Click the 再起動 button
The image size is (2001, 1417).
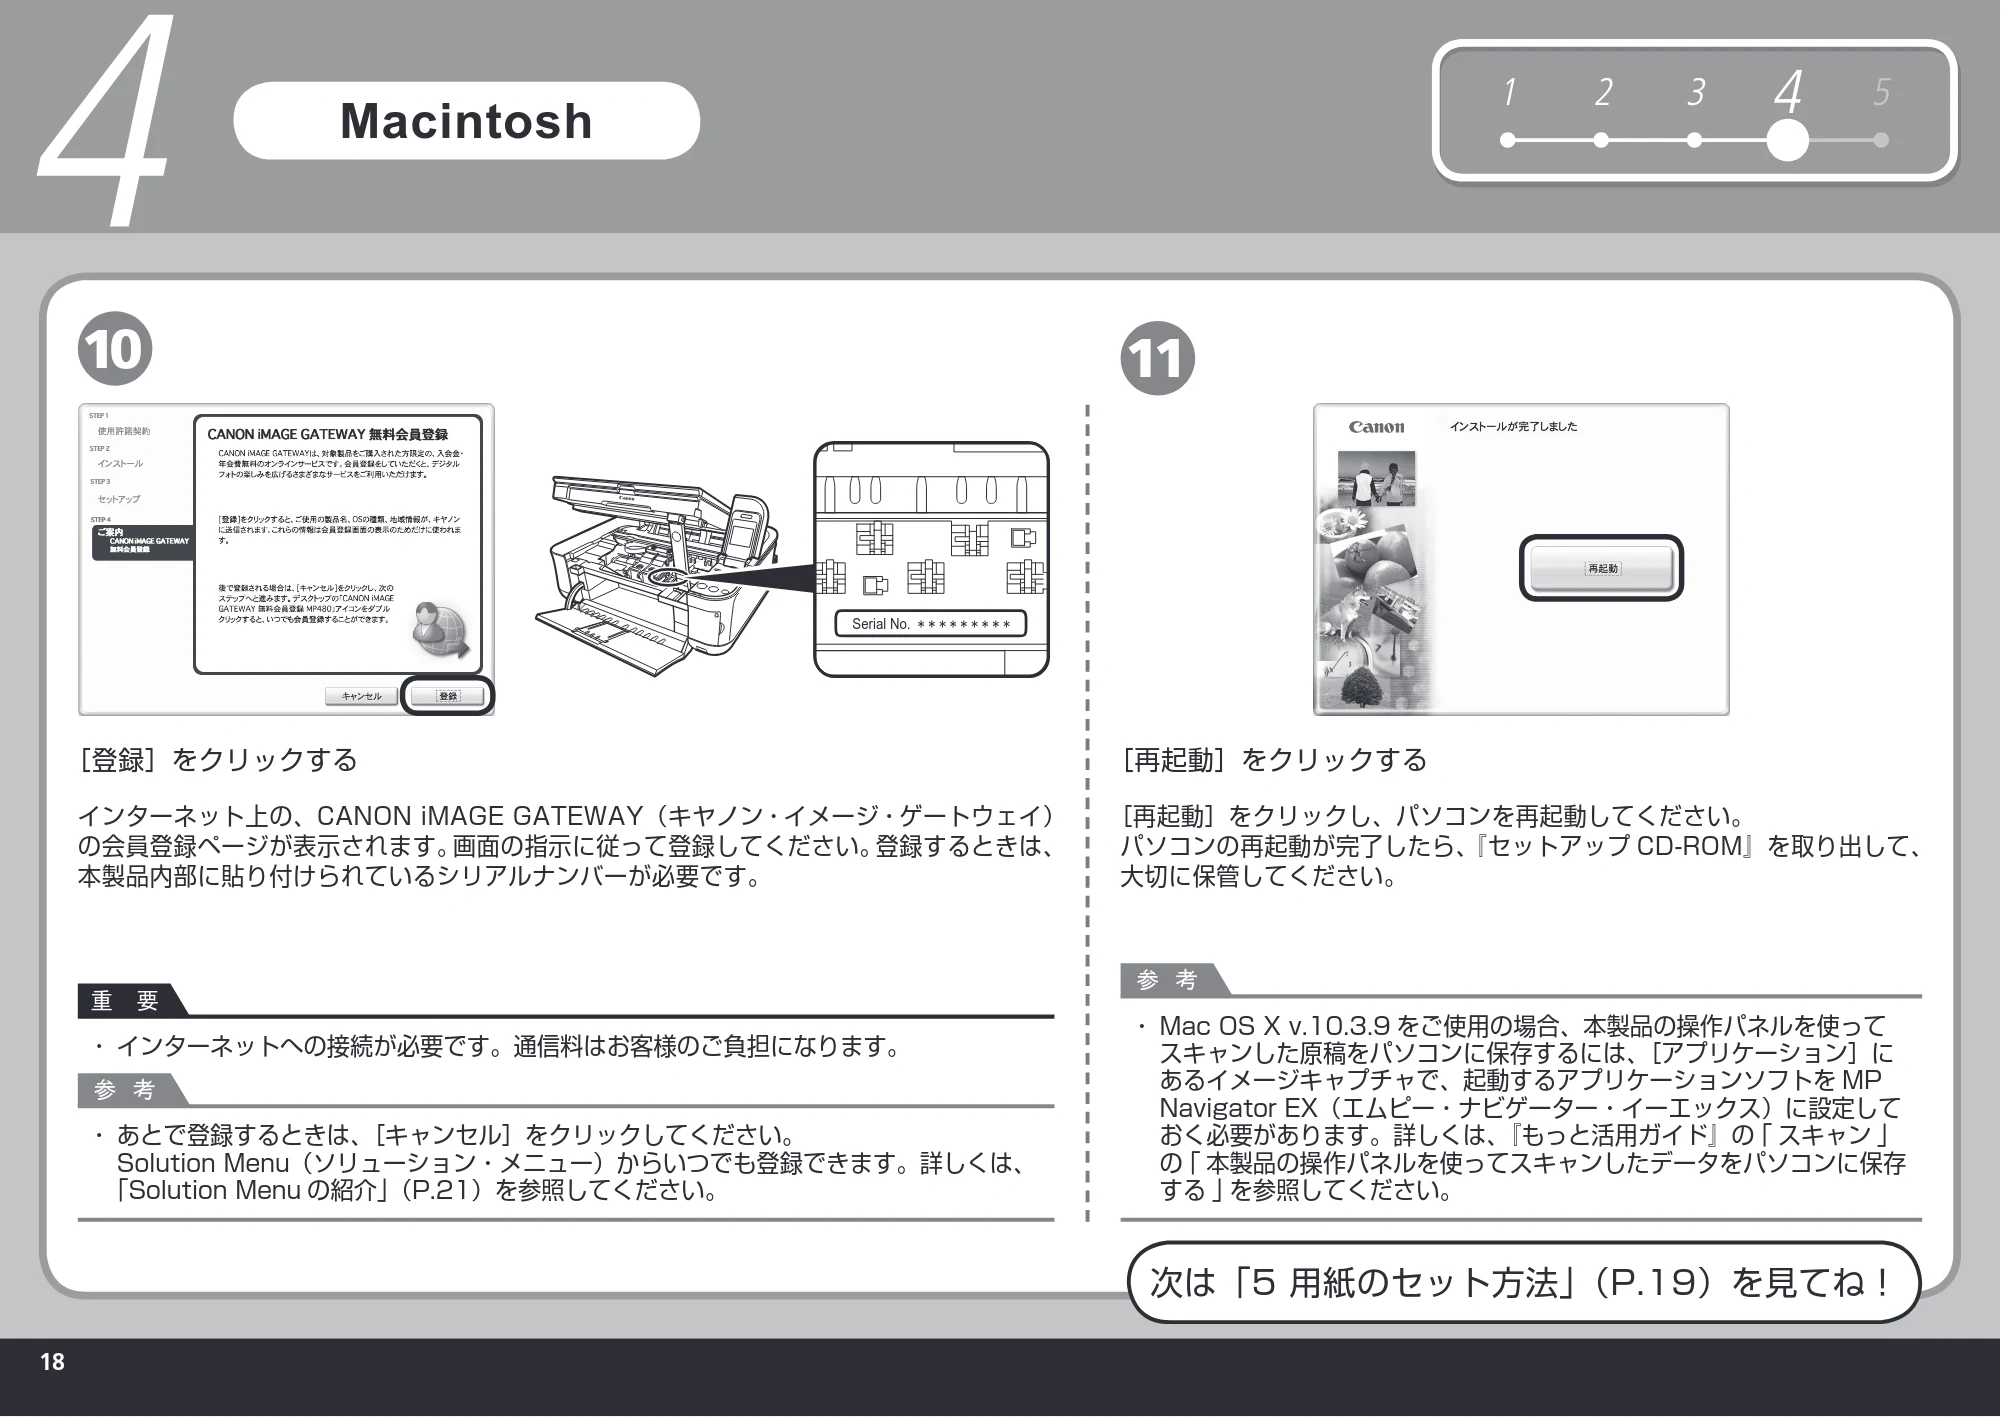(1602, 568)
